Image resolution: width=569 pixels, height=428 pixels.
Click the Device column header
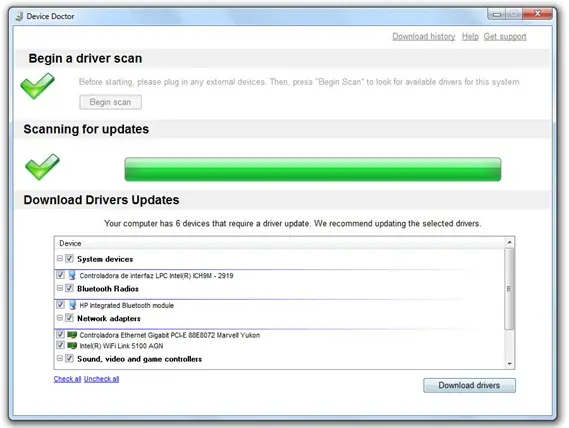tap(279, 243)
